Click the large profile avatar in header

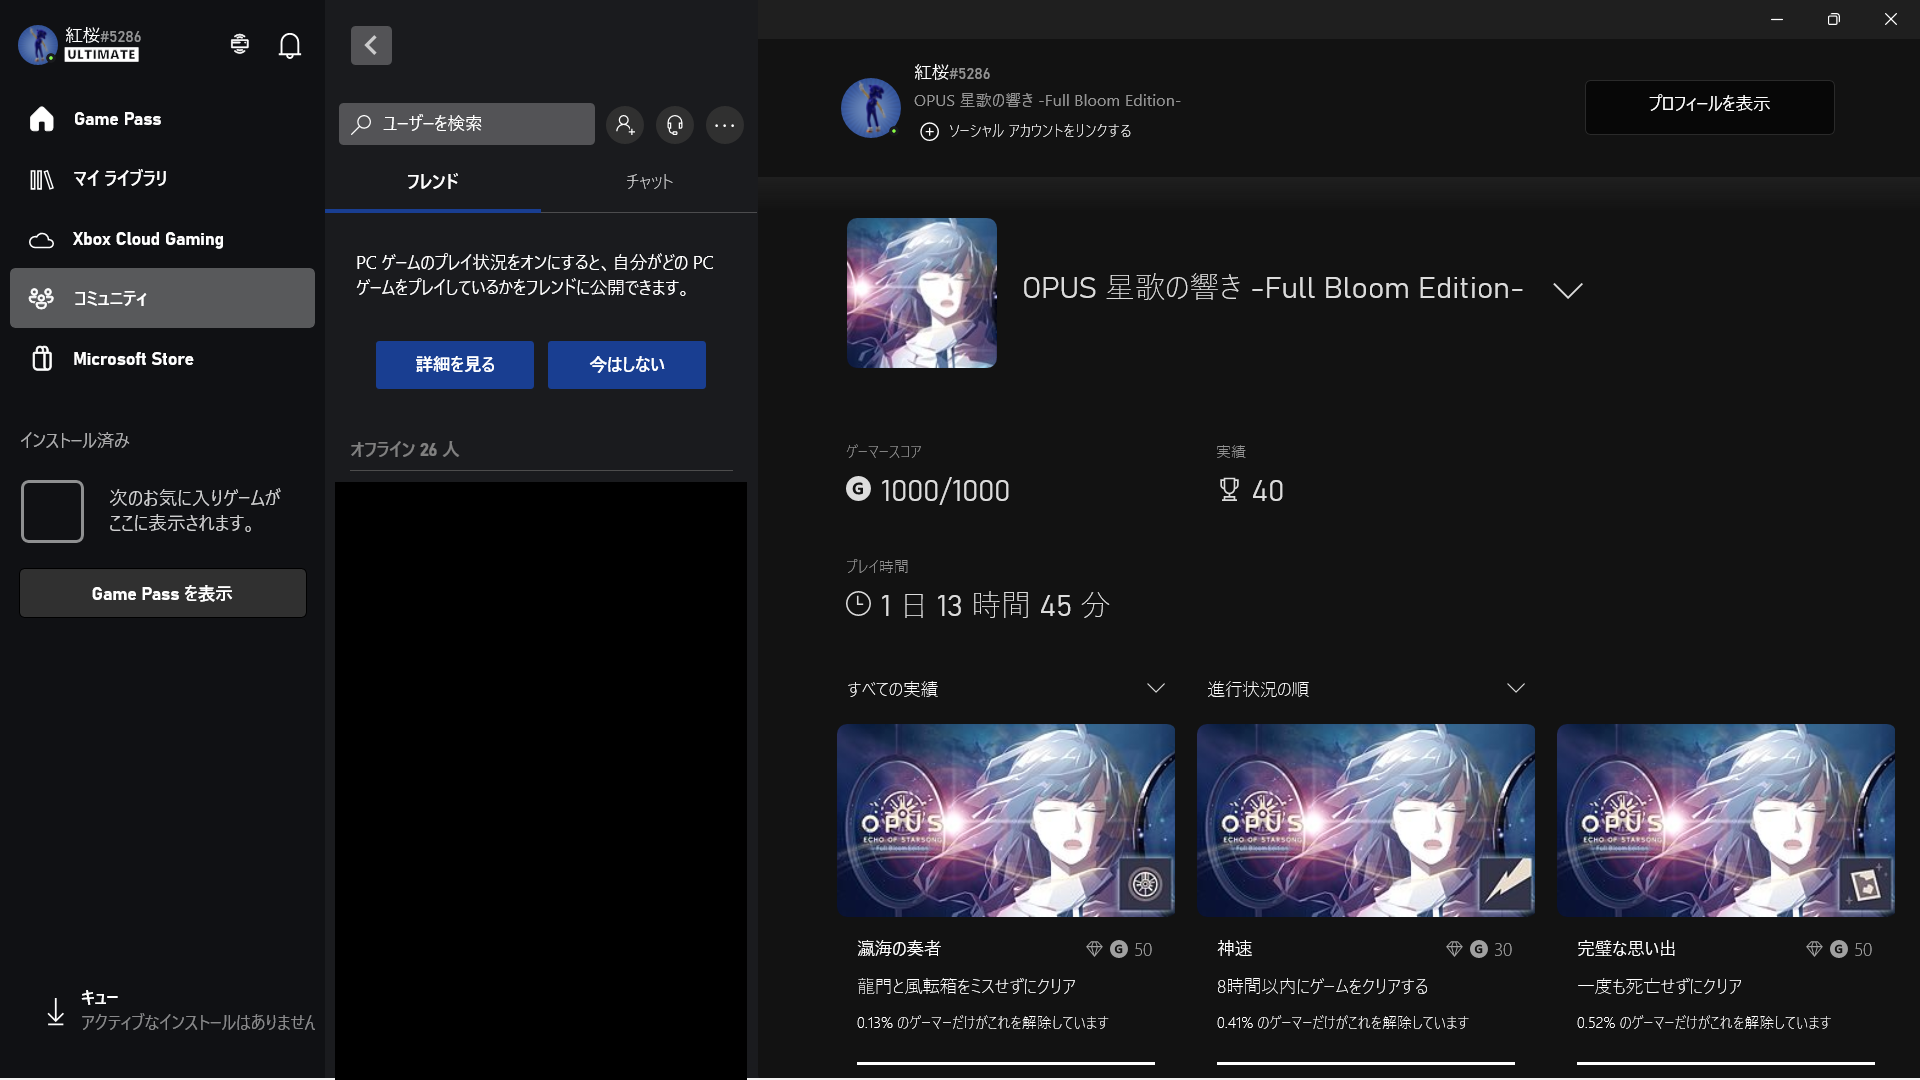pos(871,107)
